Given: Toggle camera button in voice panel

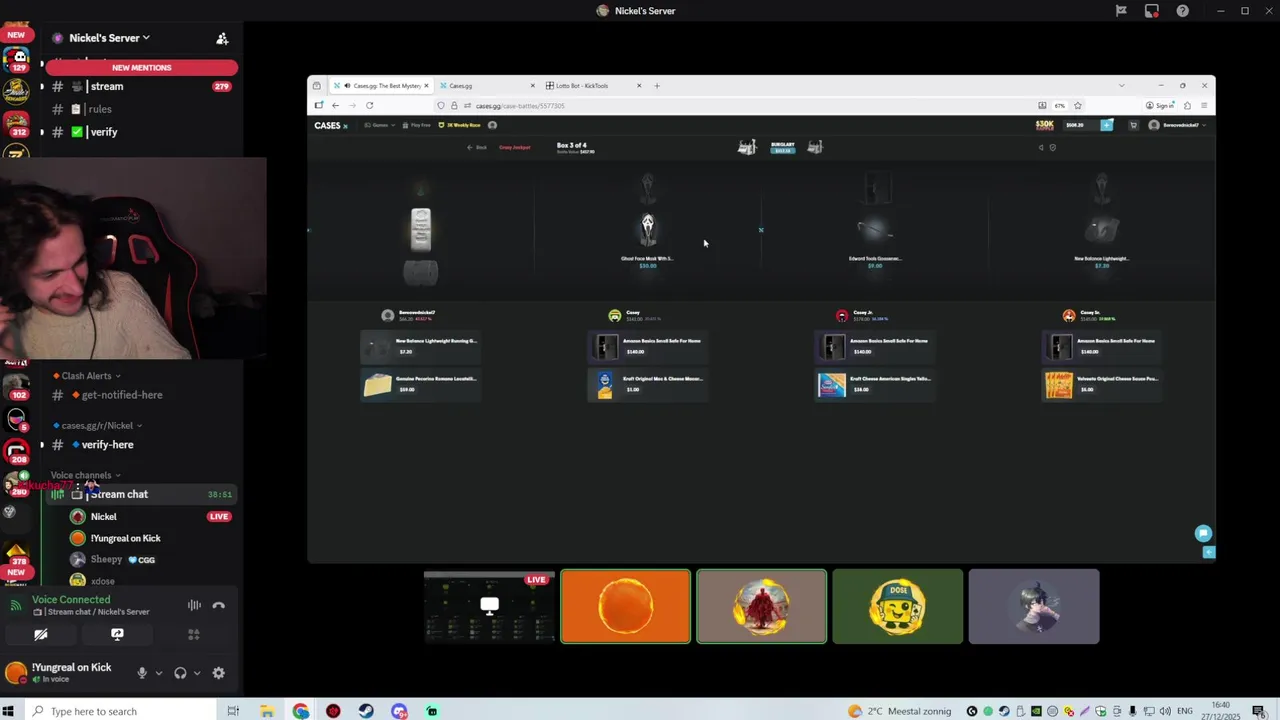Looking at the screenshot, I should (x=41, y=634).
